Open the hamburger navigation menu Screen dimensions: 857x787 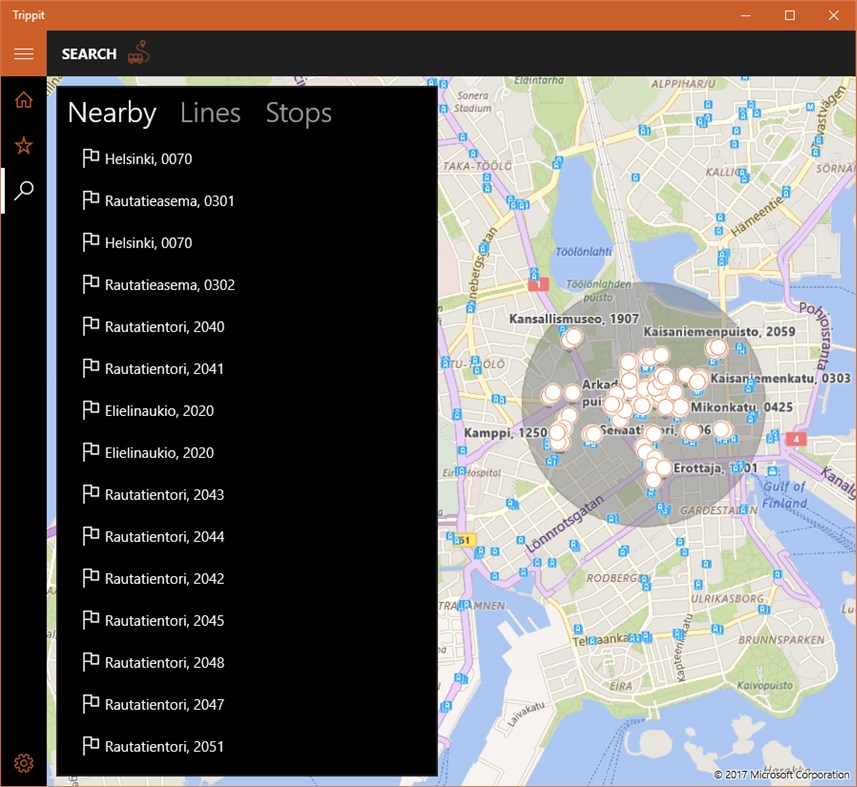[x=23, y=53]
